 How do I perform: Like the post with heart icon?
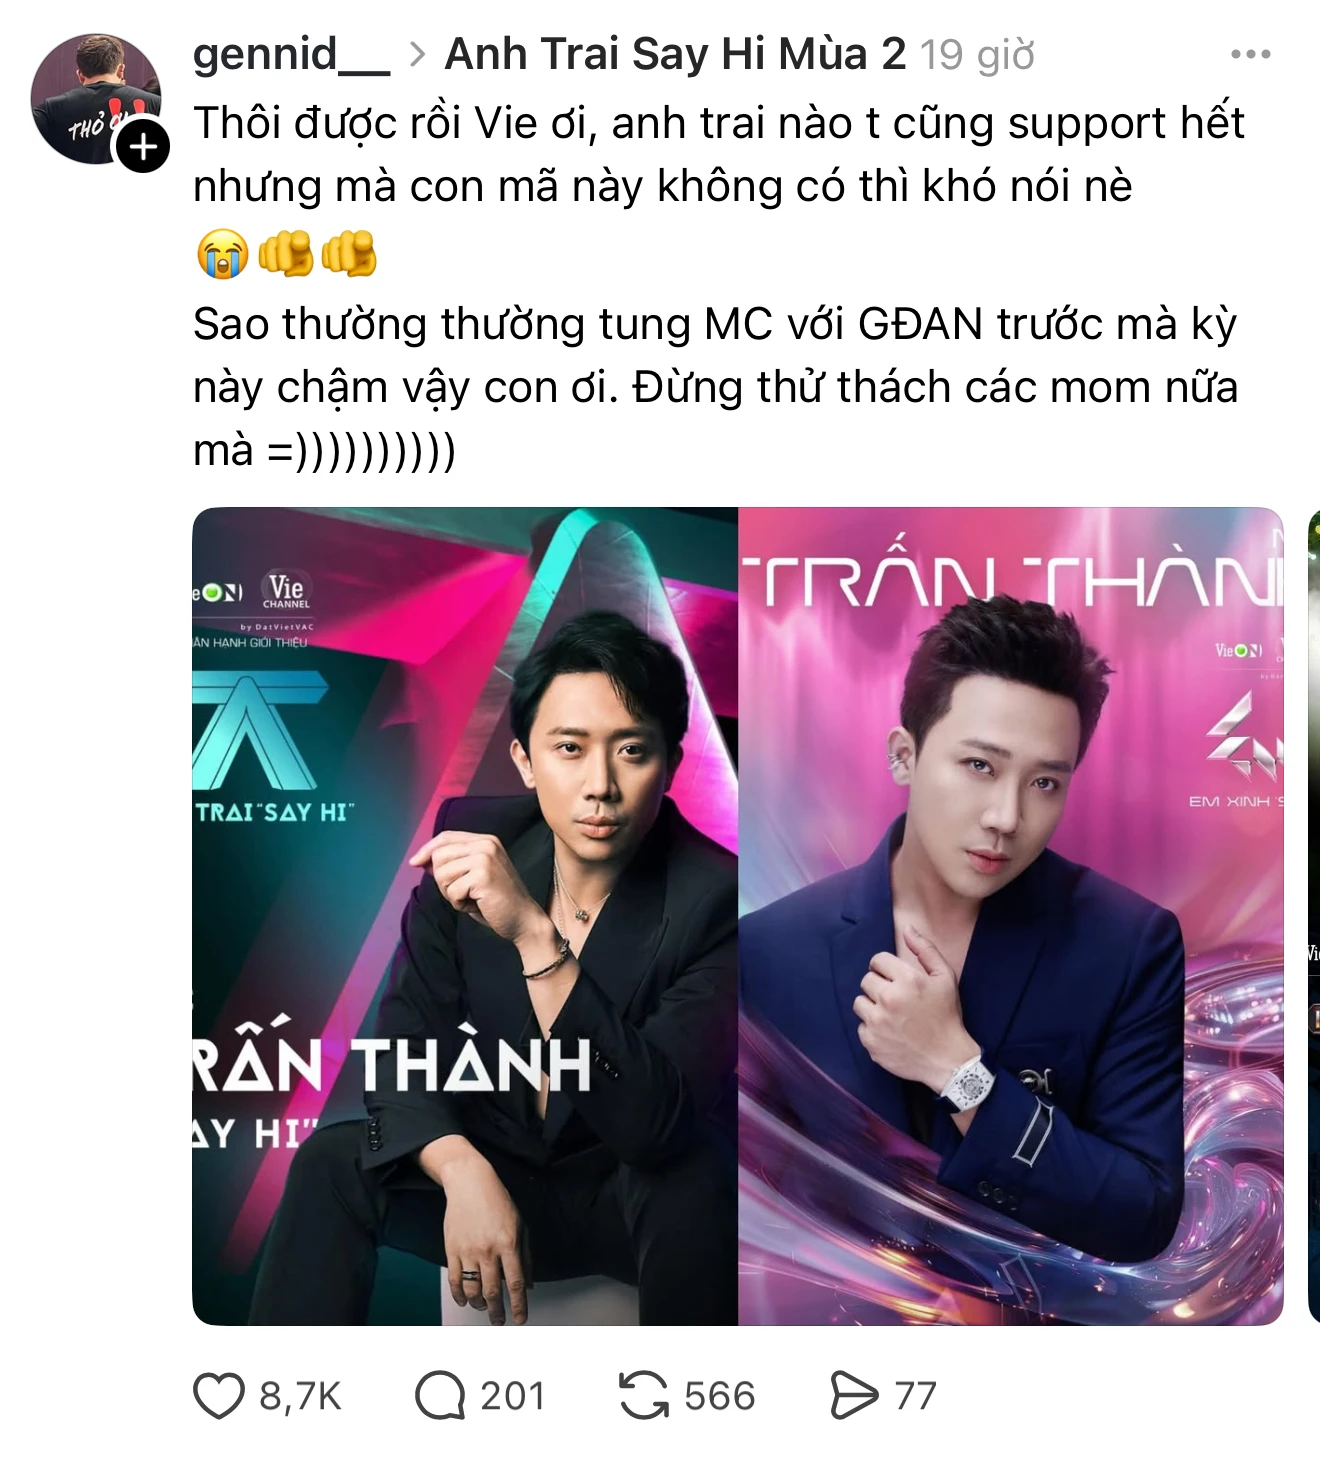219,1396
